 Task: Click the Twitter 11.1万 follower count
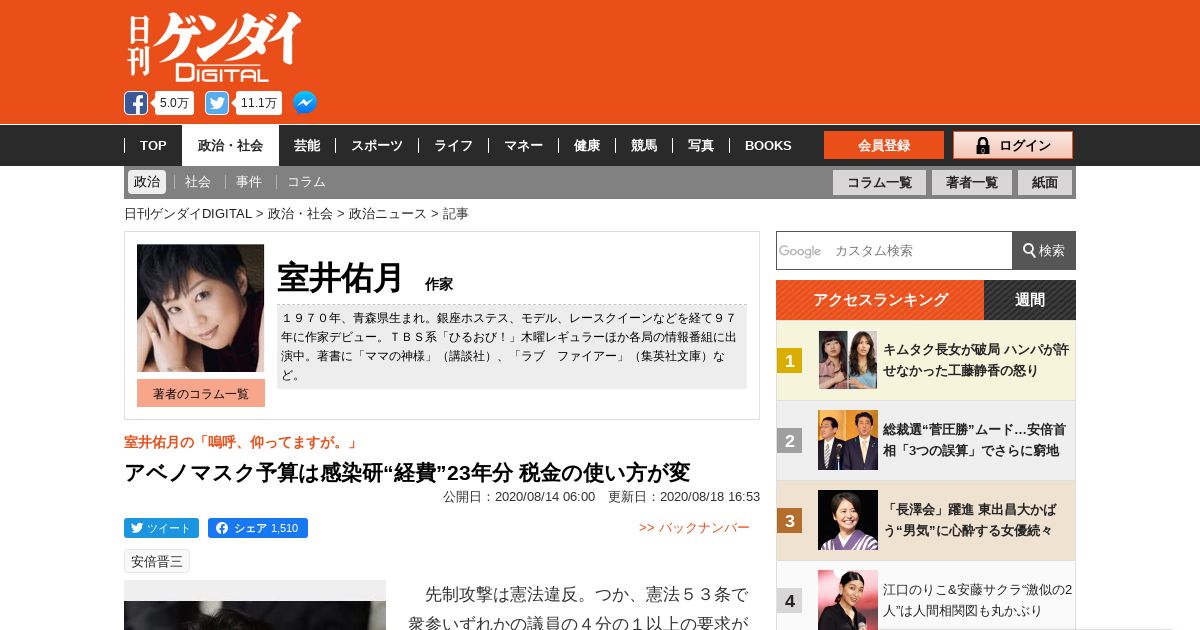[x=259, y=103]
